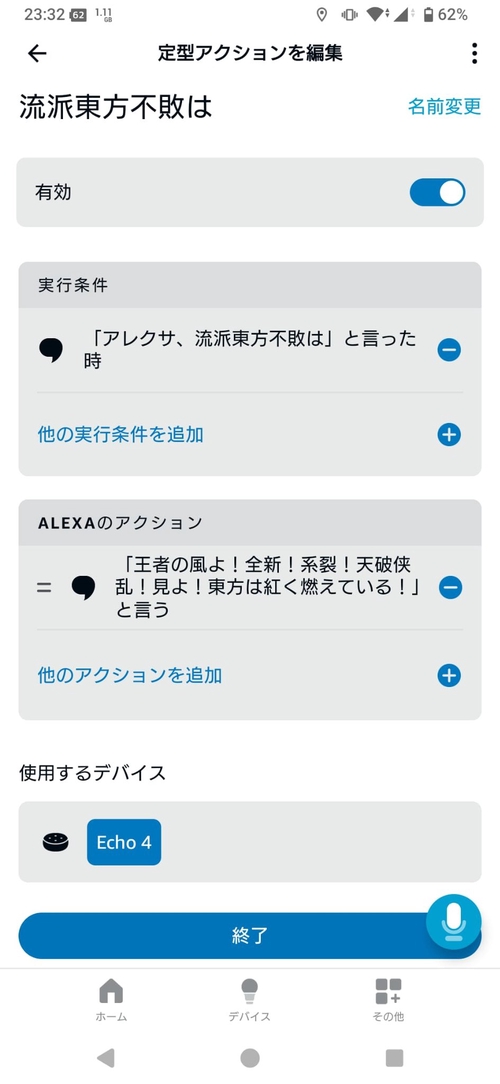This screenshot has height=1084, width=500.
Task: Select the Echo 4 device chip
Action: 124,842
